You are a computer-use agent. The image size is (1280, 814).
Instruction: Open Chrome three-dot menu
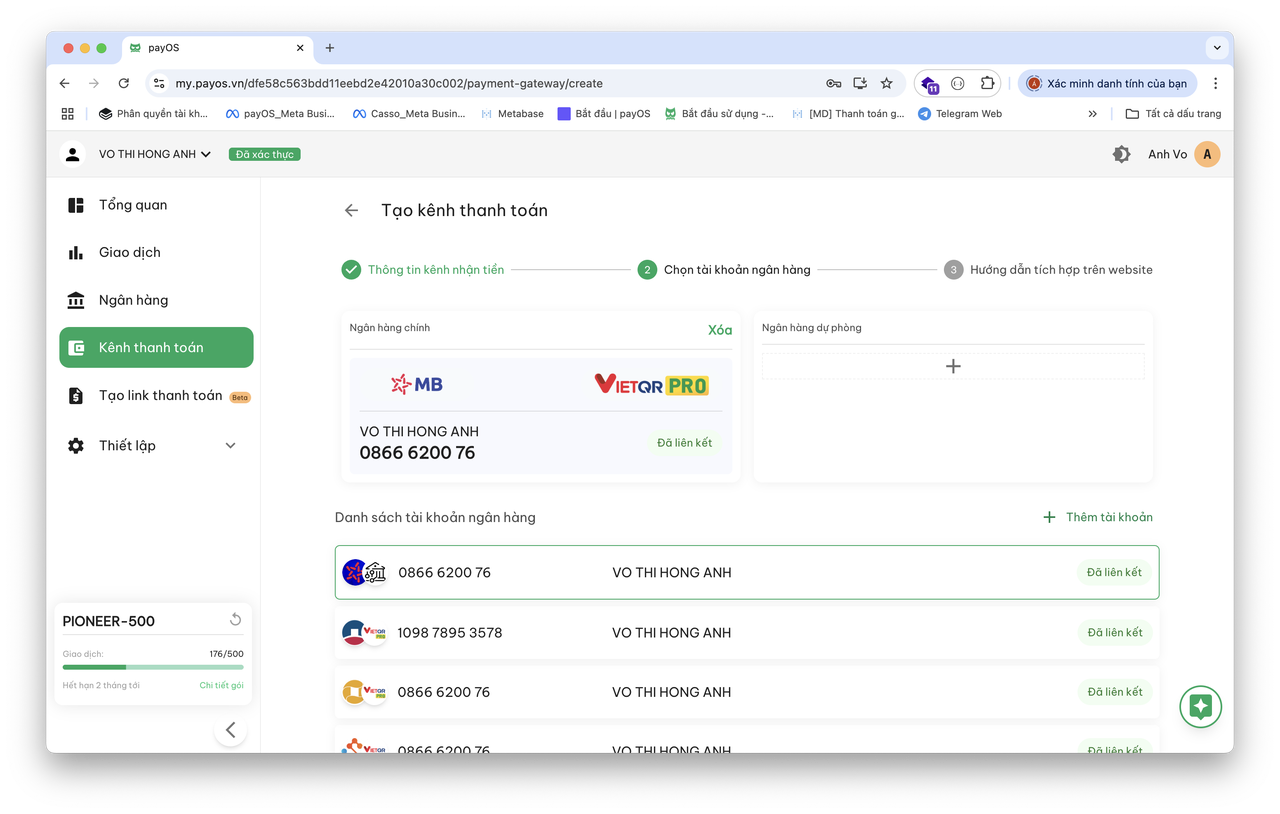click(x=1215, y=83)
